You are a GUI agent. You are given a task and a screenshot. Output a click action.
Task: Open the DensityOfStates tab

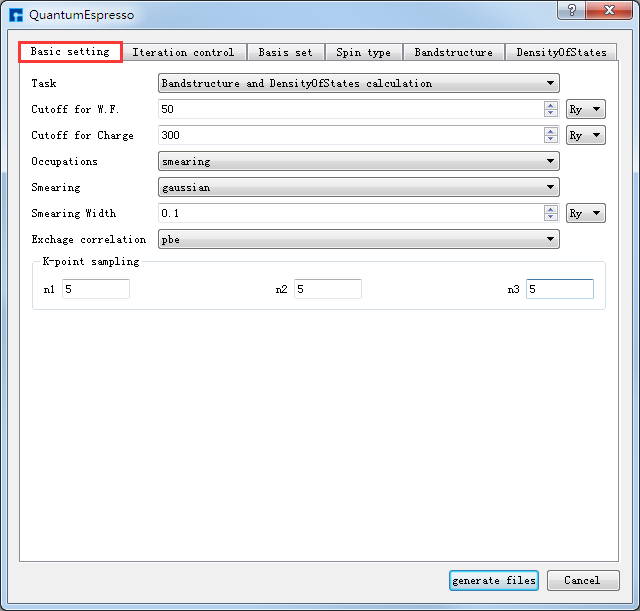561,52
